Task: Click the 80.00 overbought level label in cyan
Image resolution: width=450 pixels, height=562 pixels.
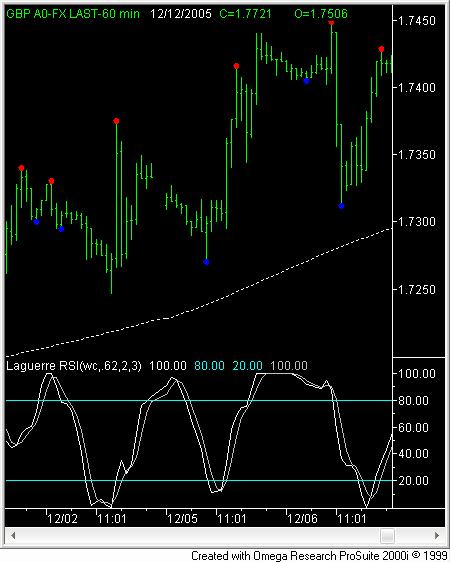Action: 209,366
